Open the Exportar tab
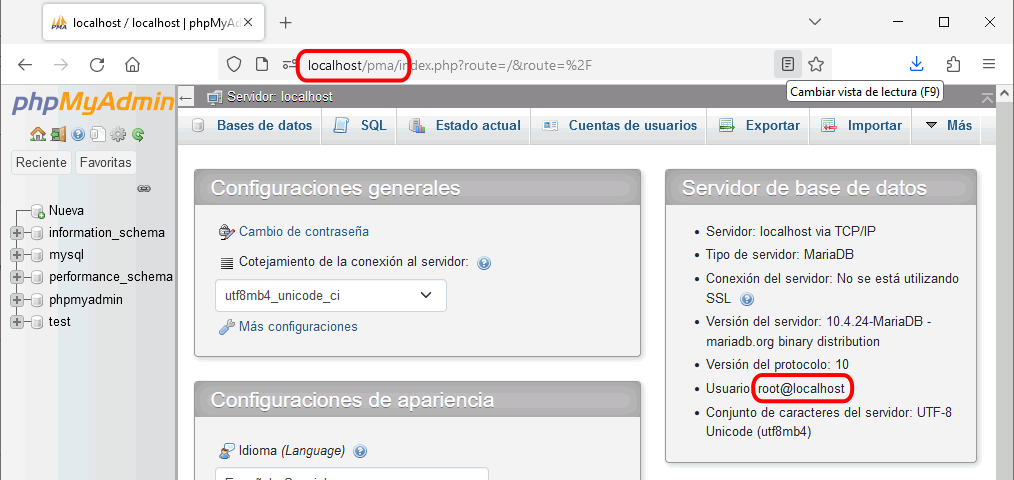This screenshot has width=1014, height=480. tap(760, 126)
